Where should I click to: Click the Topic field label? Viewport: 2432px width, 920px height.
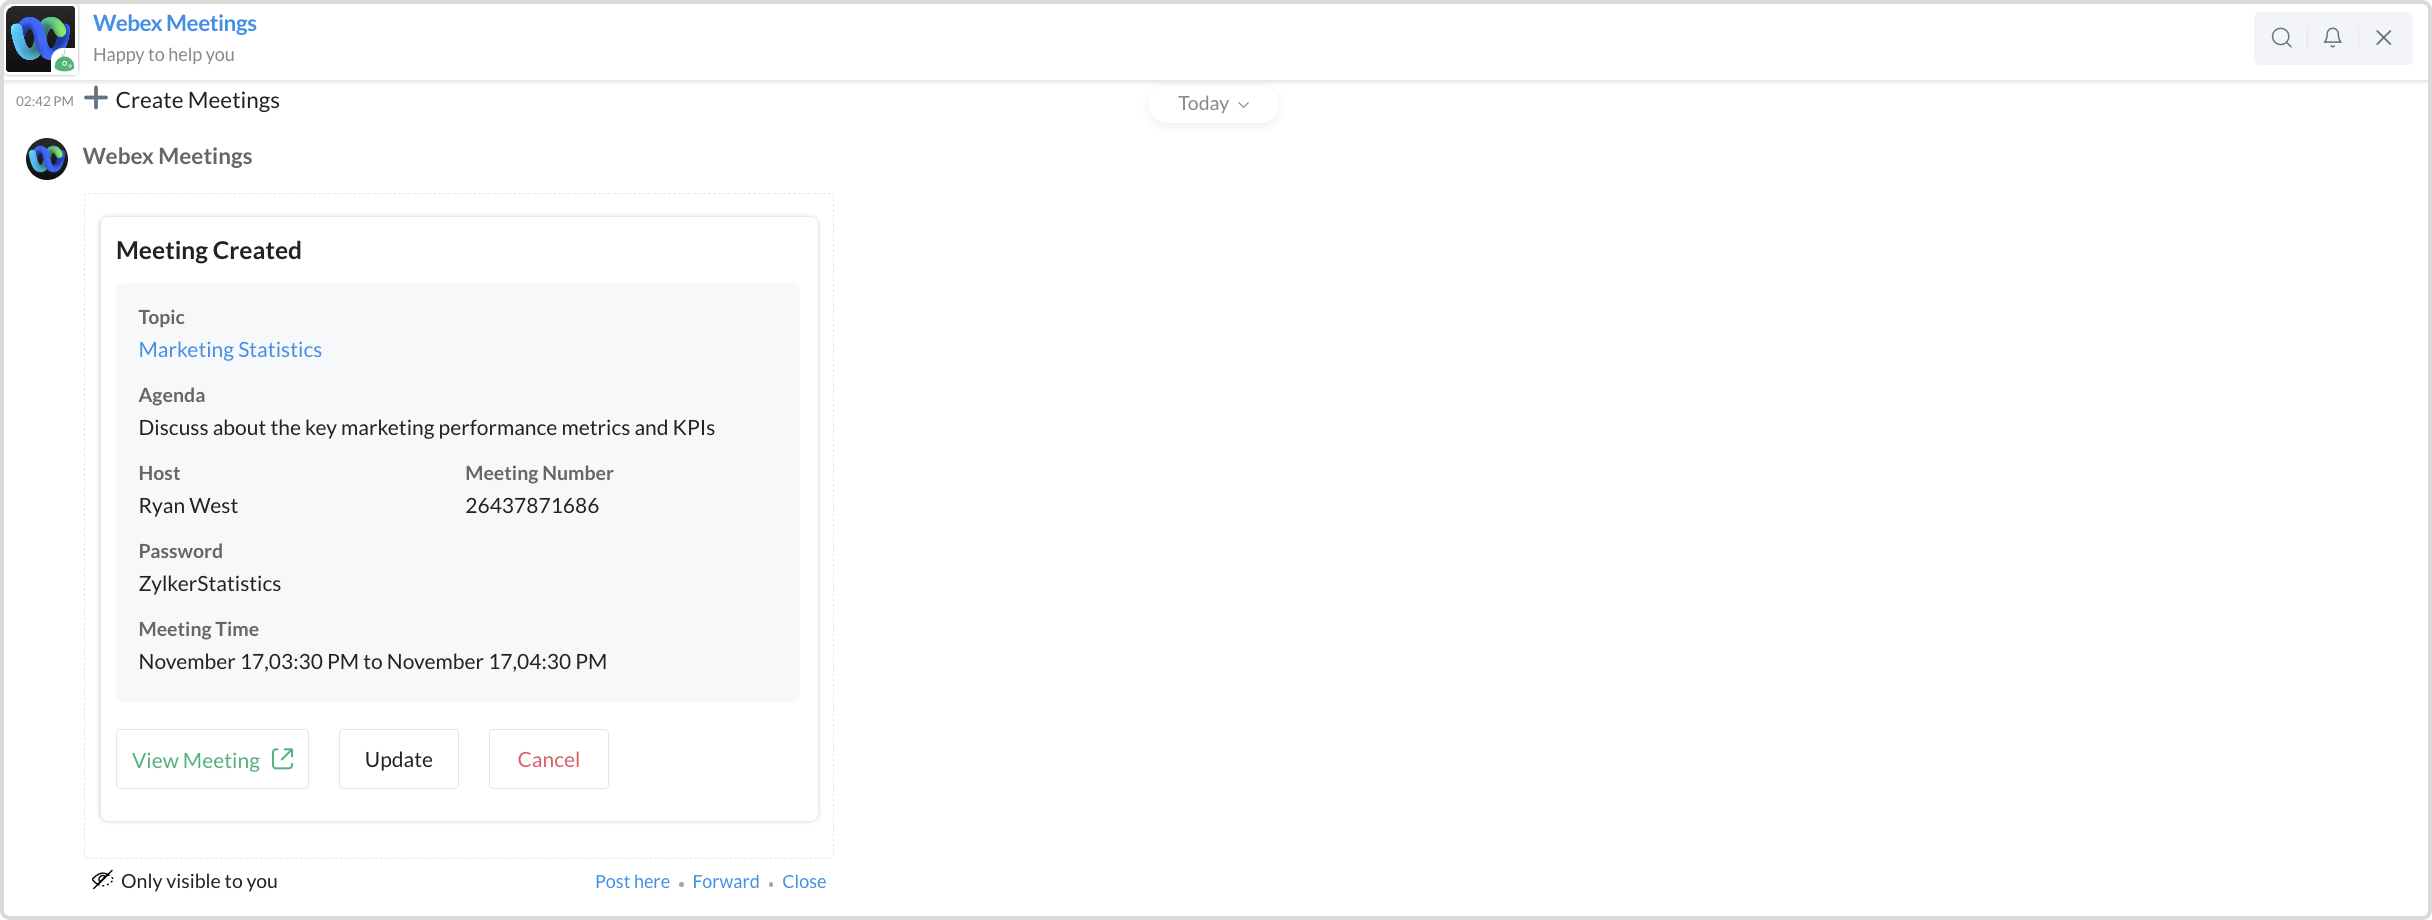pos(162,317)
